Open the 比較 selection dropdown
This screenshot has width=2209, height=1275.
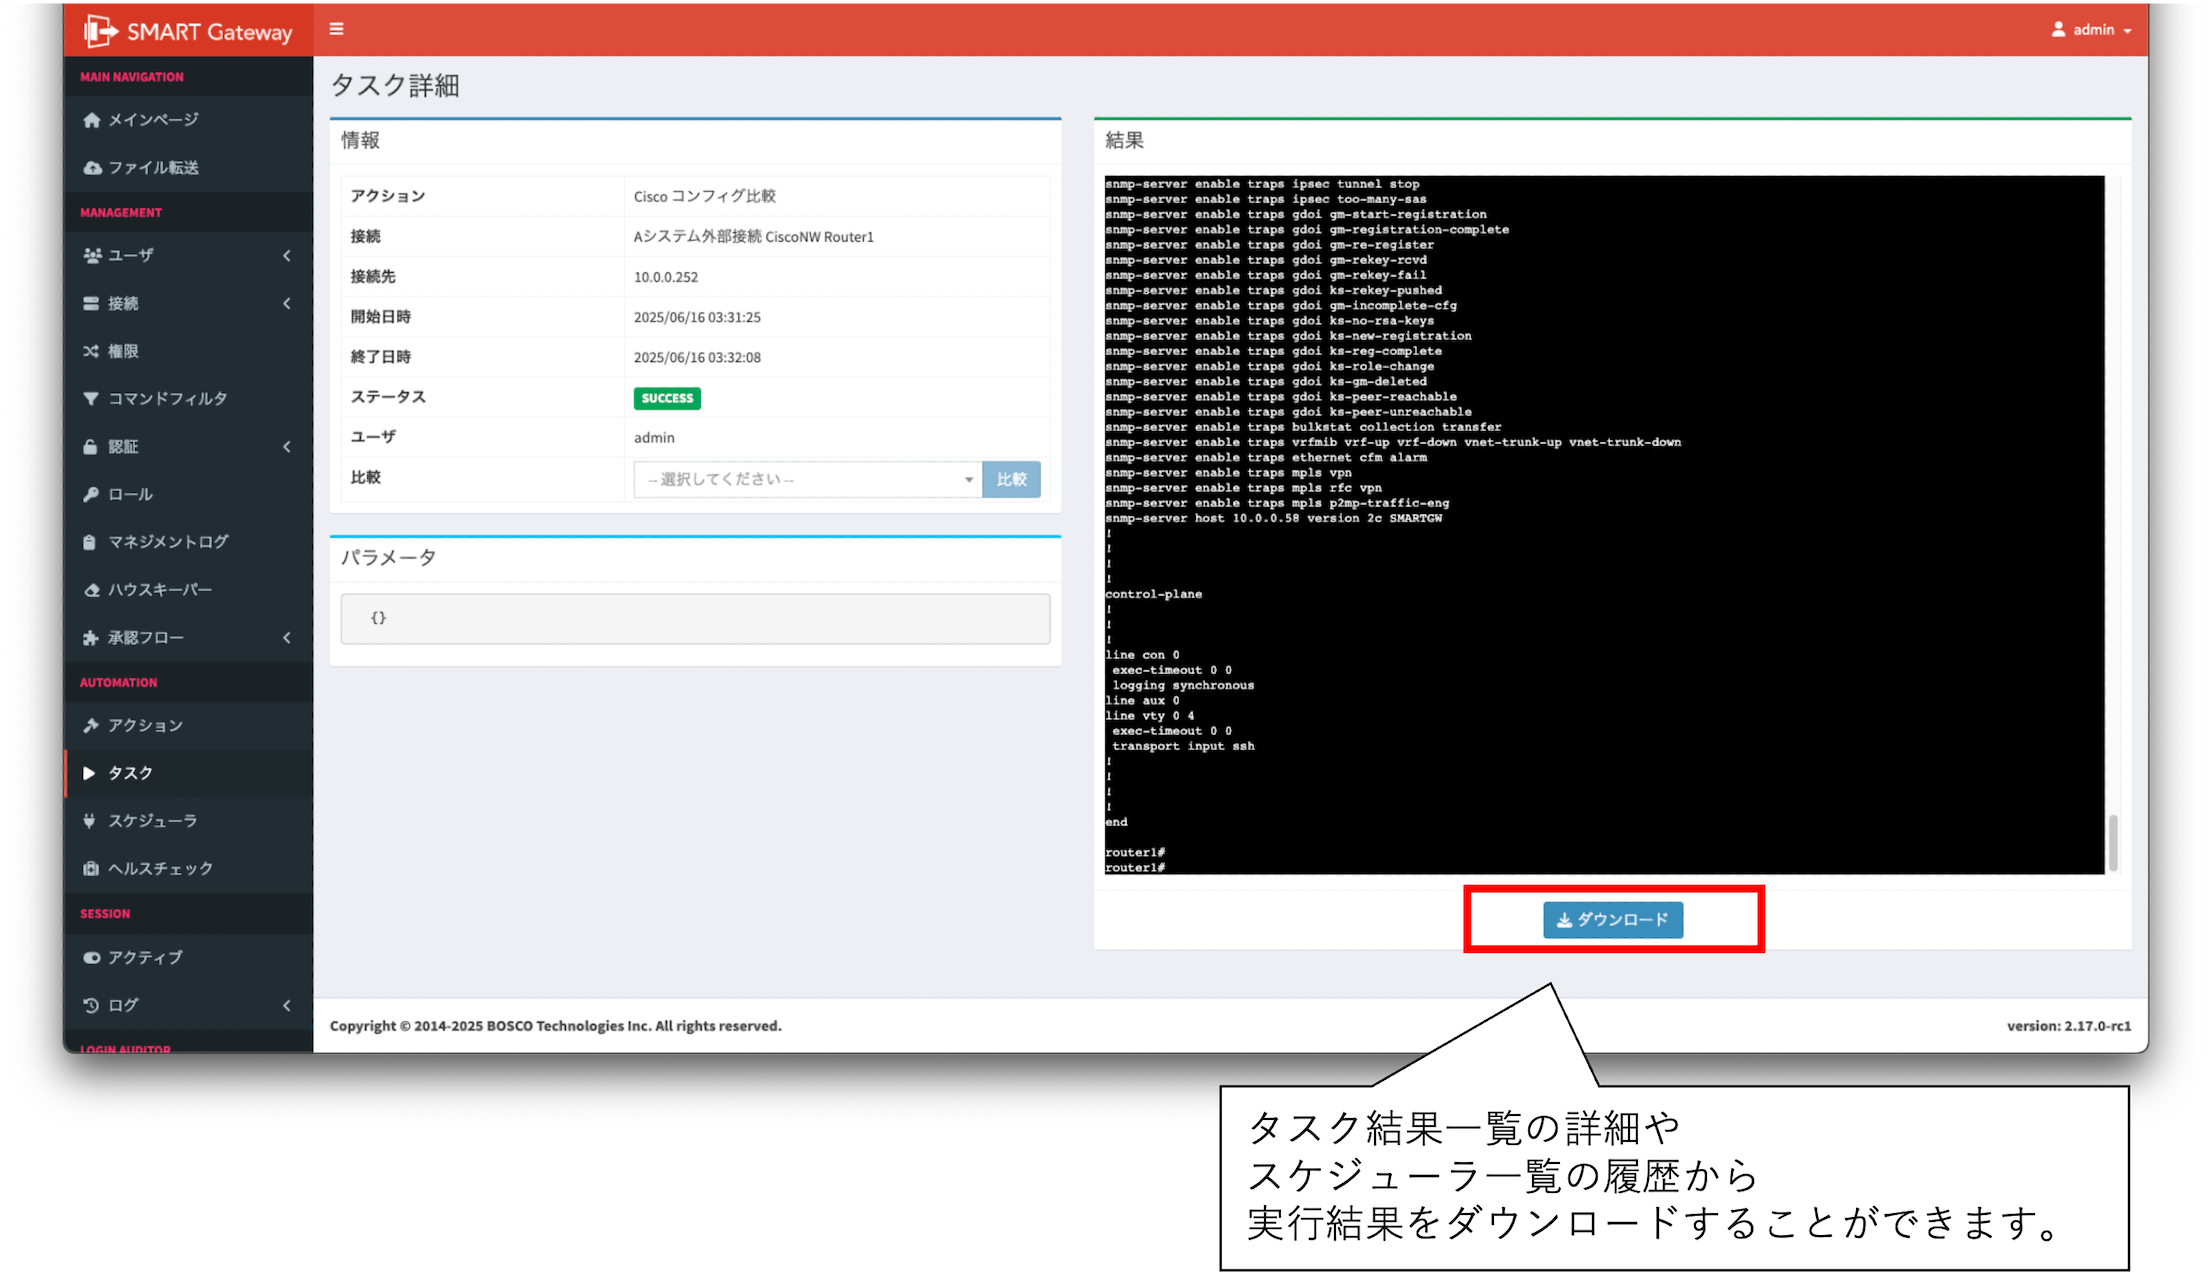pos(808,480)
